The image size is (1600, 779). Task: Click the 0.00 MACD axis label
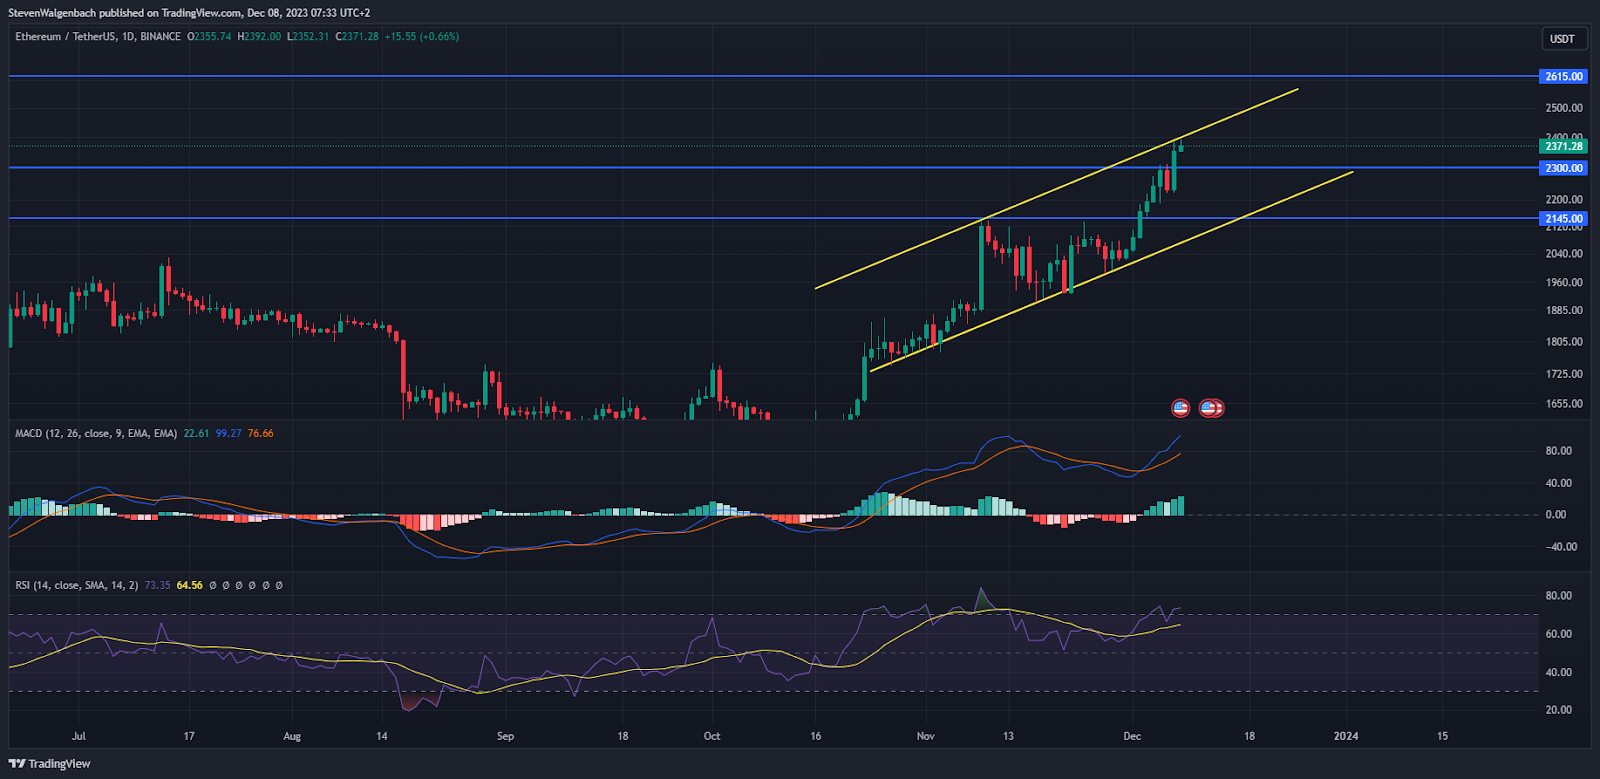(x=1556, y=515)
